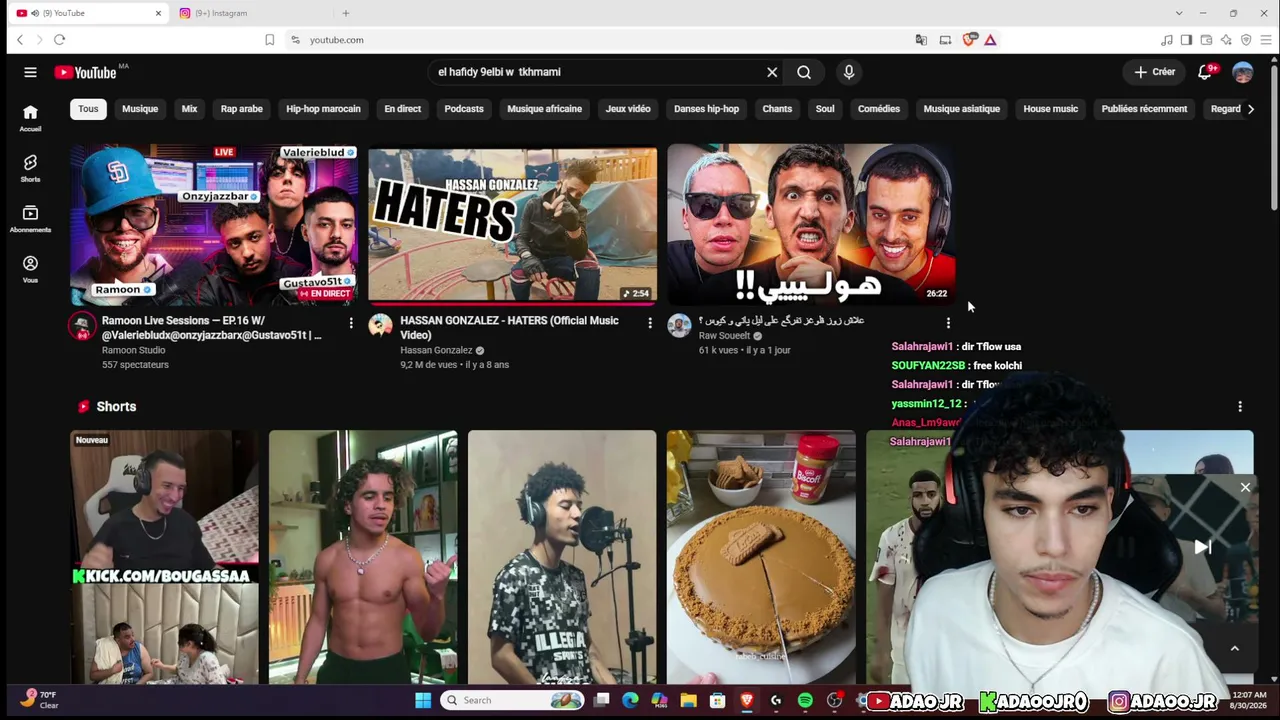Open more options for Ramoon Live Sessions video

pos(351,323)
